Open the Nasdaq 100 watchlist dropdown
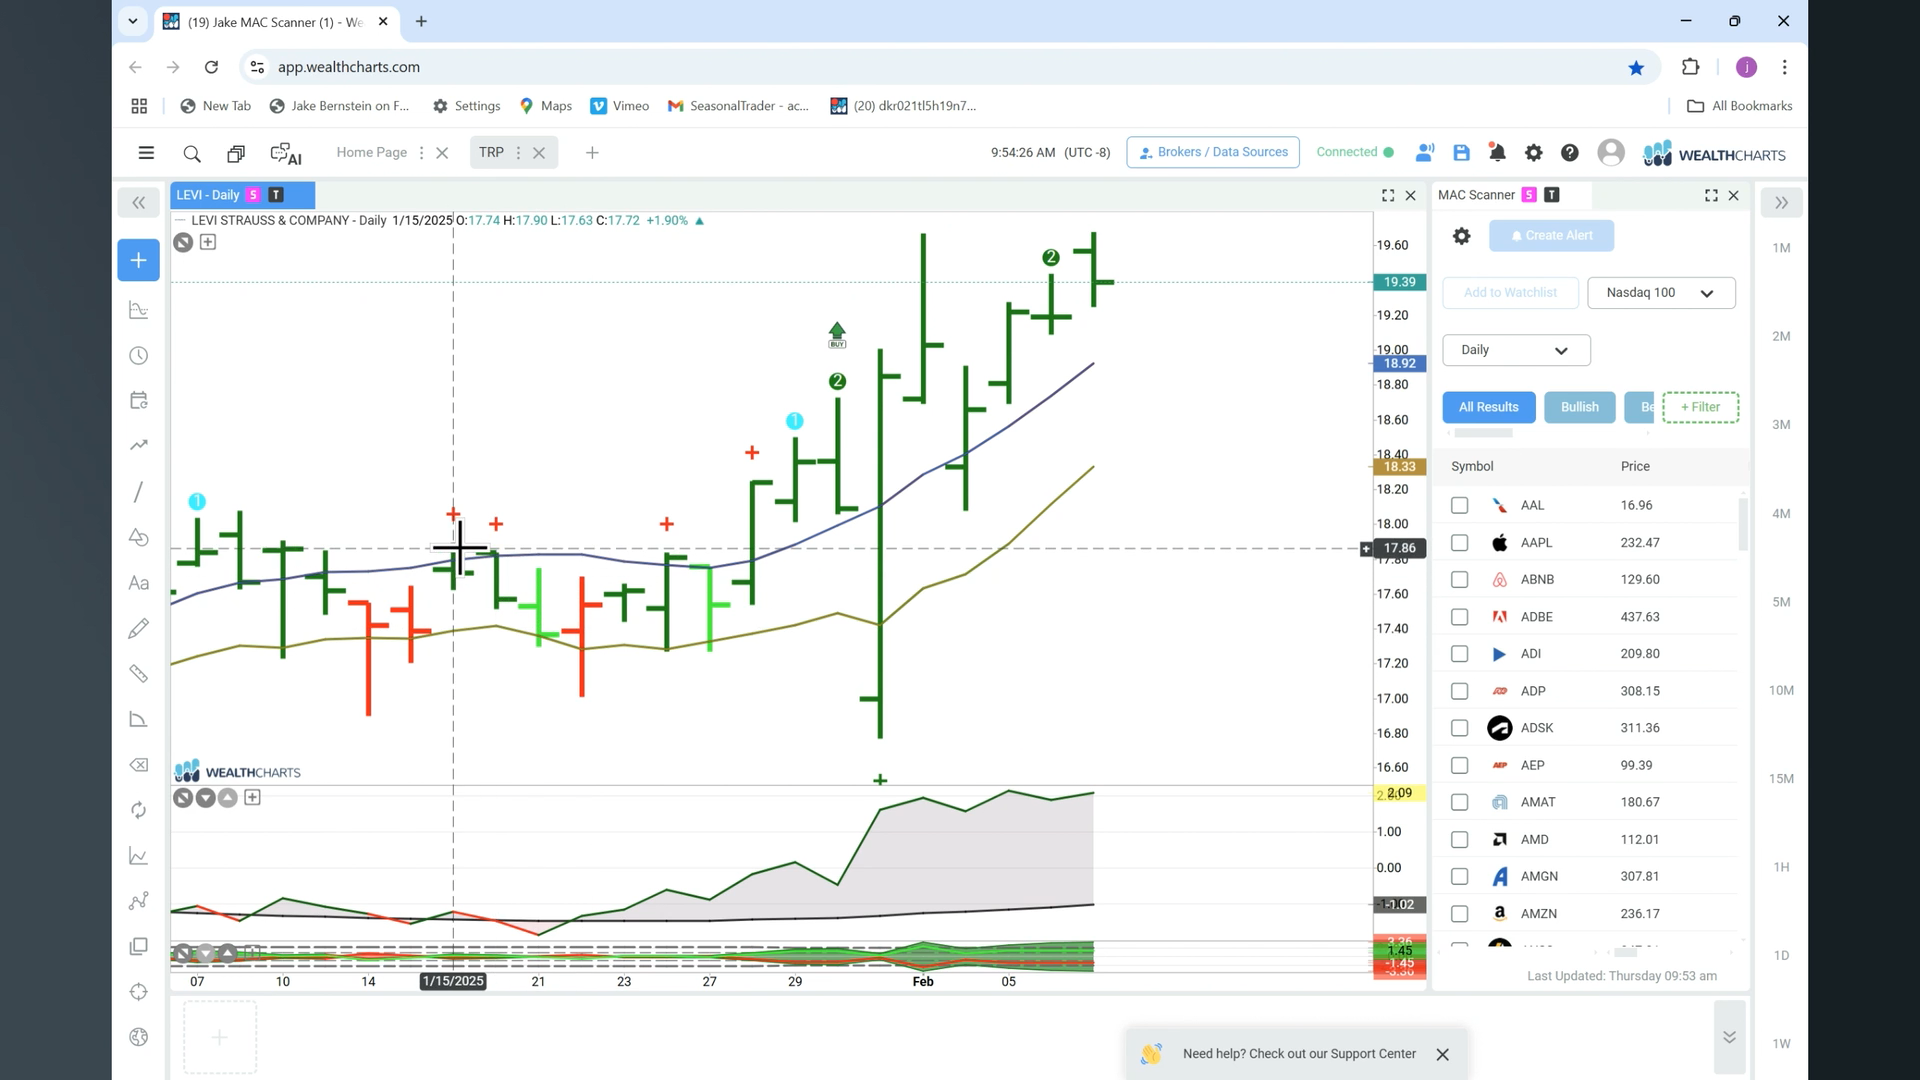1920x1080 pixels. [1661, 293]
